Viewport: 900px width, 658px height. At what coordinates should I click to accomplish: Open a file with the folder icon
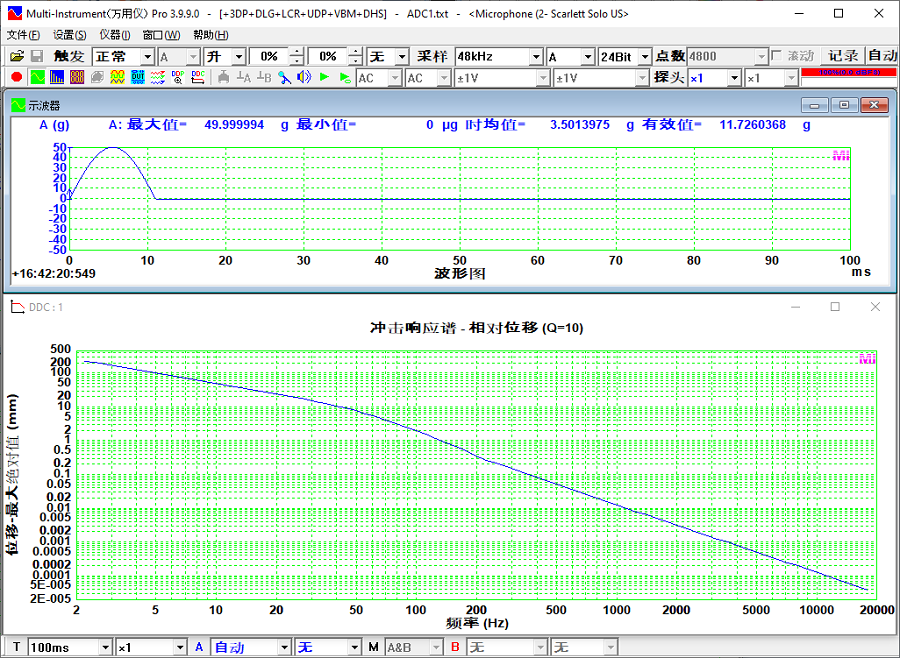tap(17, 56)
